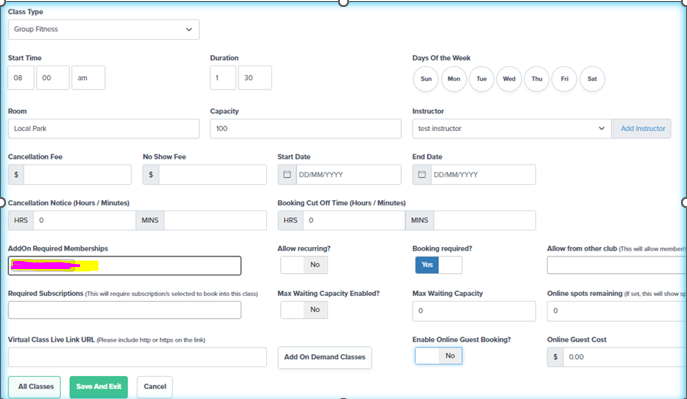Toggle the Mon day selector

tap(454, 79)
